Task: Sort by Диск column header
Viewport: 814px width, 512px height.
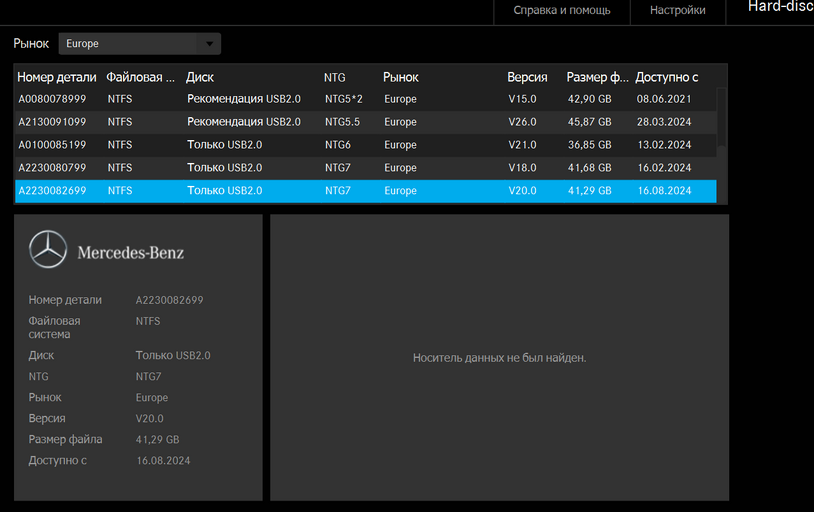Action: point(200,77)
